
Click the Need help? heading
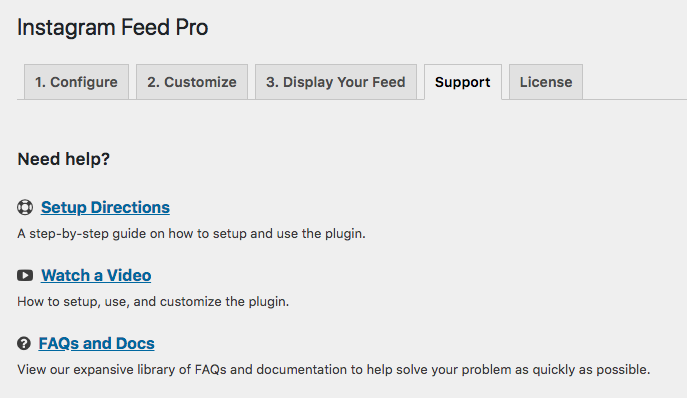[x=64, y=159]
